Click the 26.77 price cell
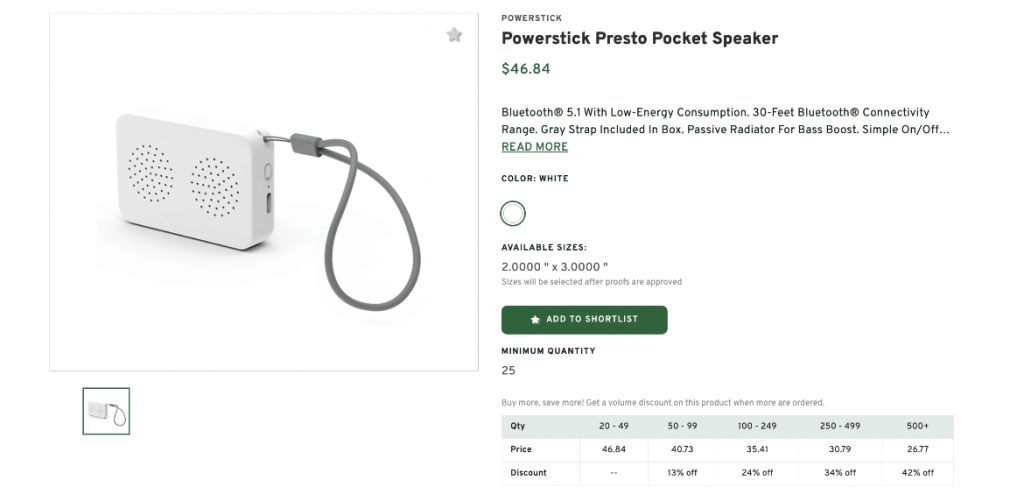1024x494 pixels. coord(916,449)
